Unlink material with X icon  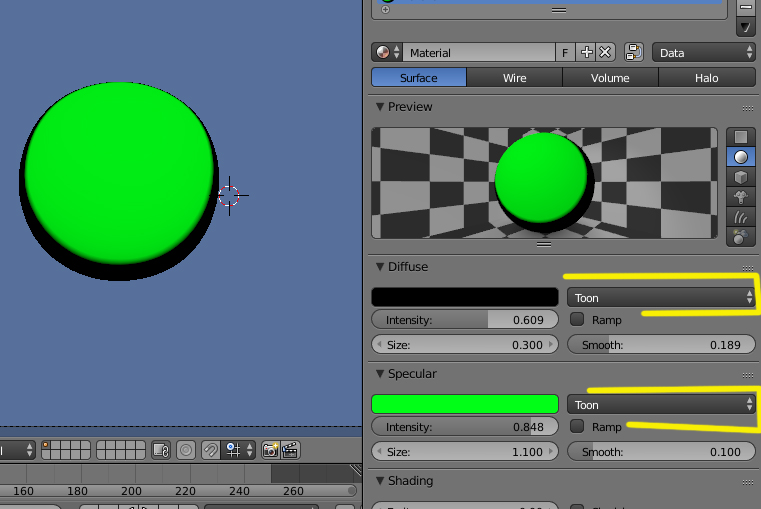(x=605, y=52)
